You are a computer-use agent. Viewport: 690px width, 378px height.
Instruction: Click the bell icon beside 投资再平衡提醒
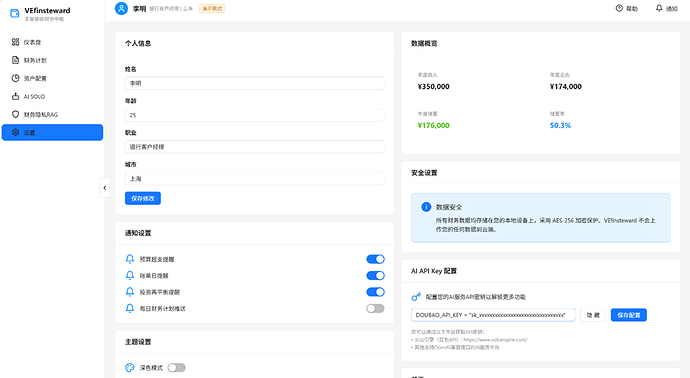130,292
